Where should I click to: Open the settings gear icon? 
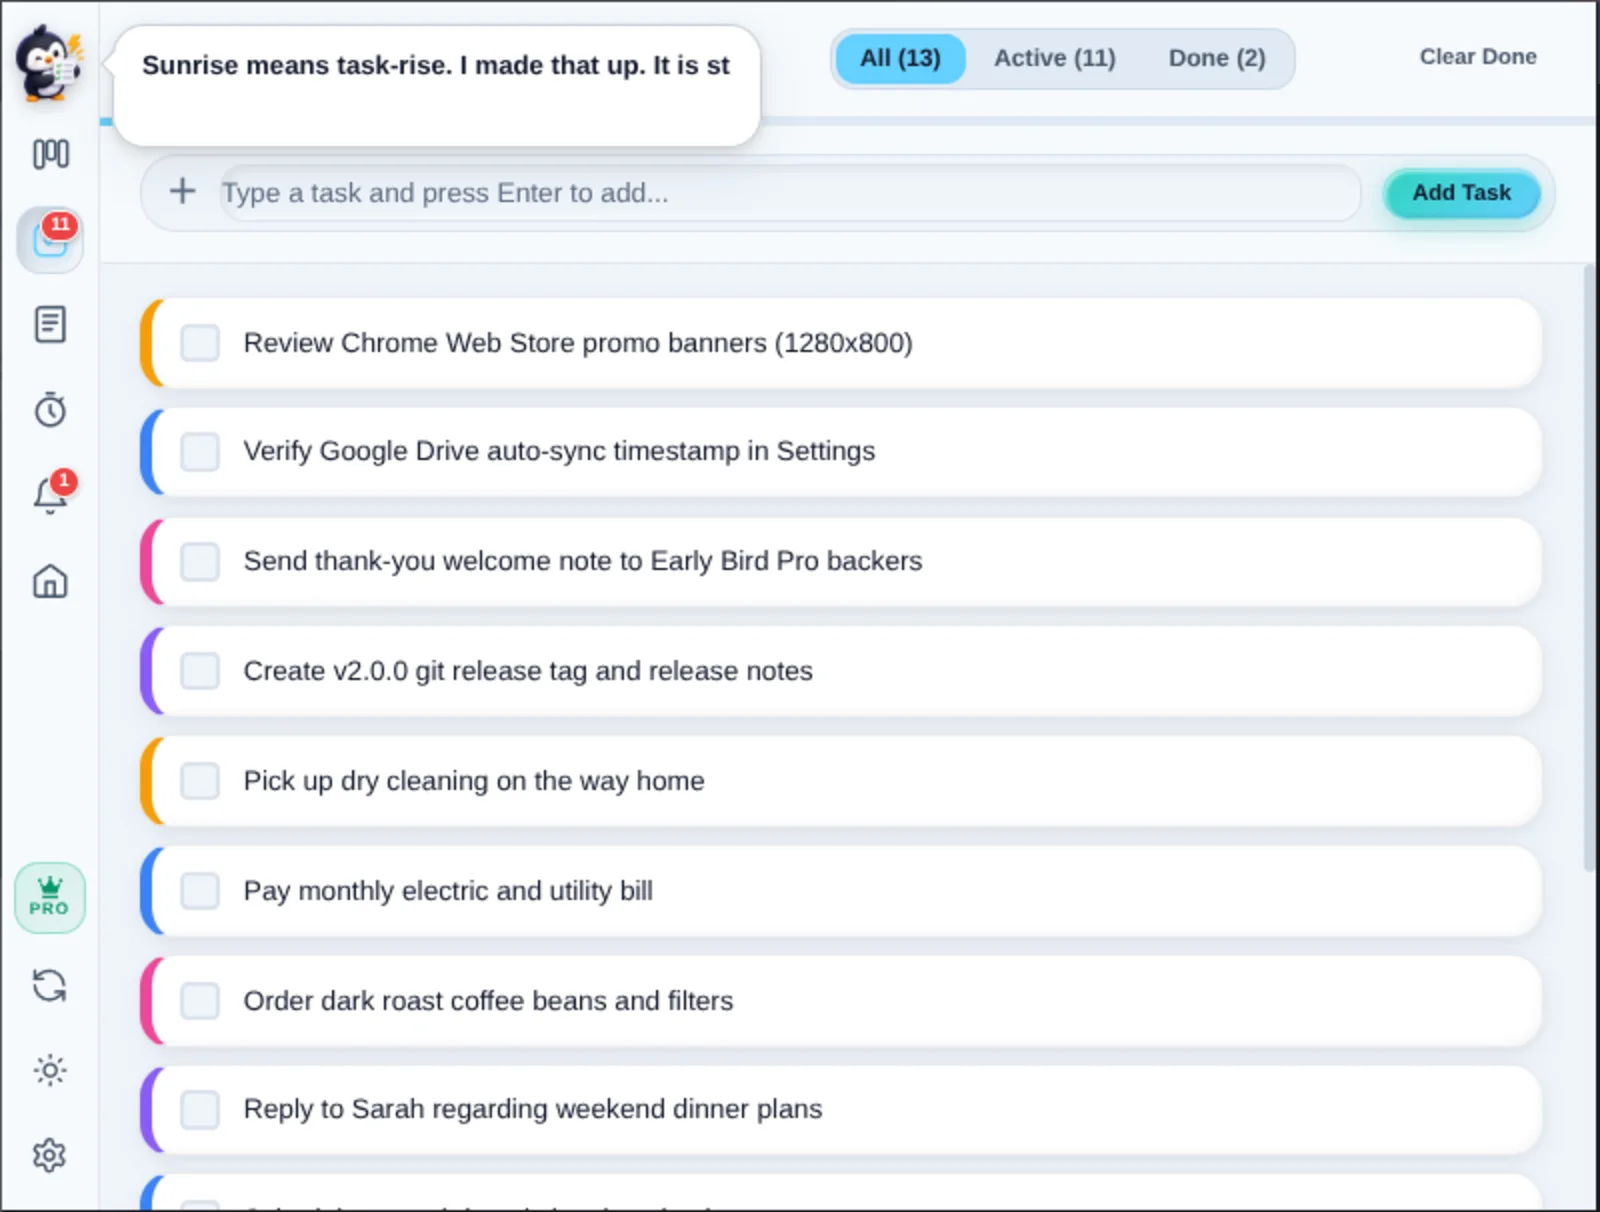[50, 1156]
